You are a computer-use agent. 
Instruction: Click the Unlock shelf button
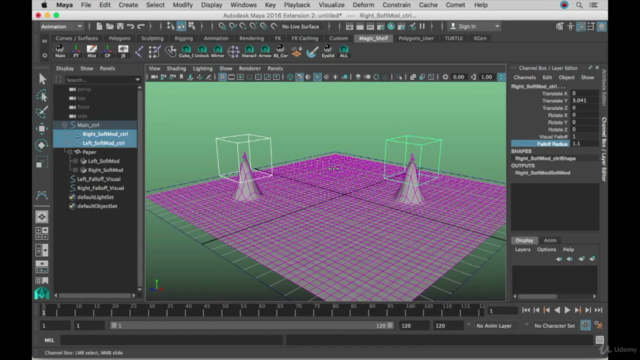pos(202,51)
